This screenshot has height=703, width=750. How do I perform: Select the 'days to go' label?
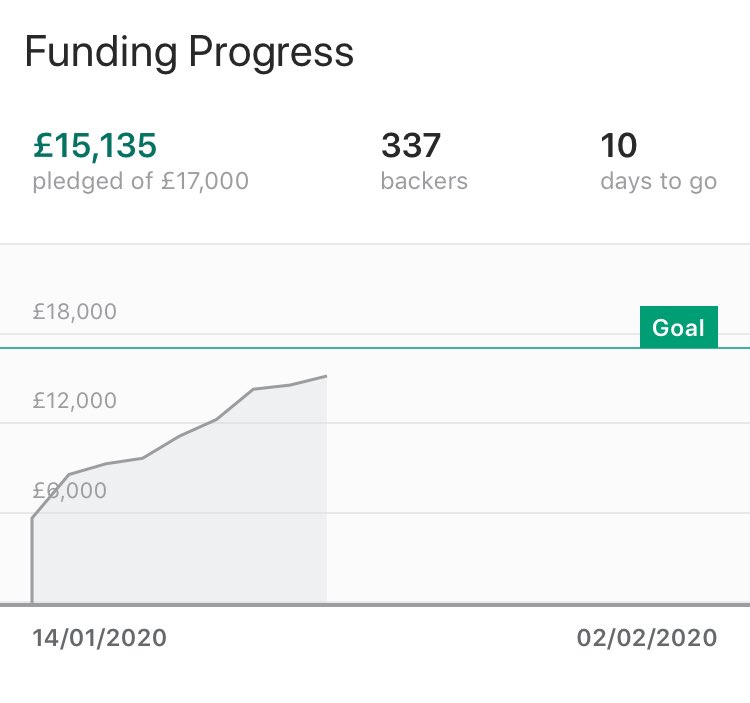(659, 182)
